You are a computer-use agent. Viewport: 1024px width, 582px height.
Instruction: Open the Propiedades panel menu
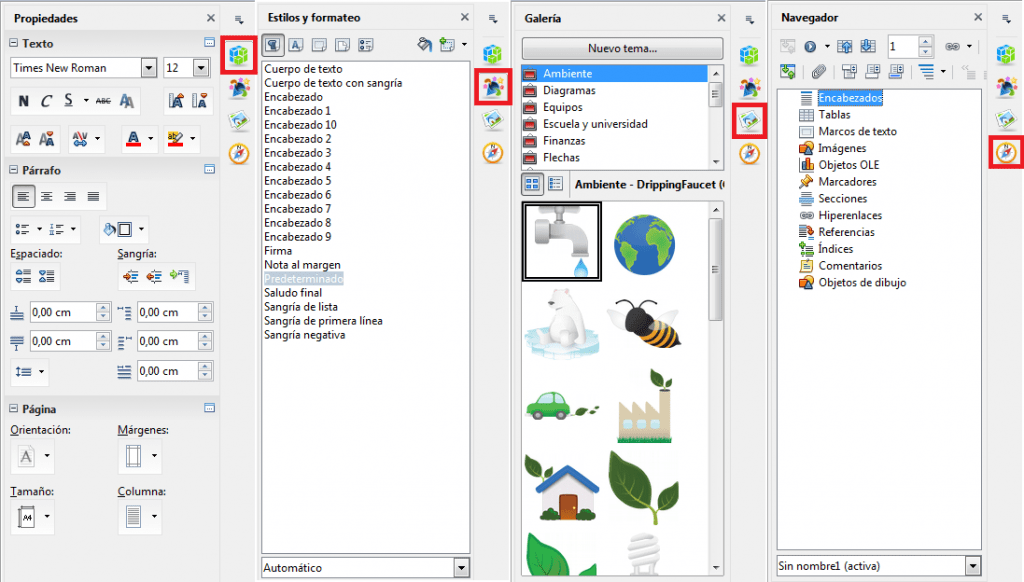(x=237, y=18)
